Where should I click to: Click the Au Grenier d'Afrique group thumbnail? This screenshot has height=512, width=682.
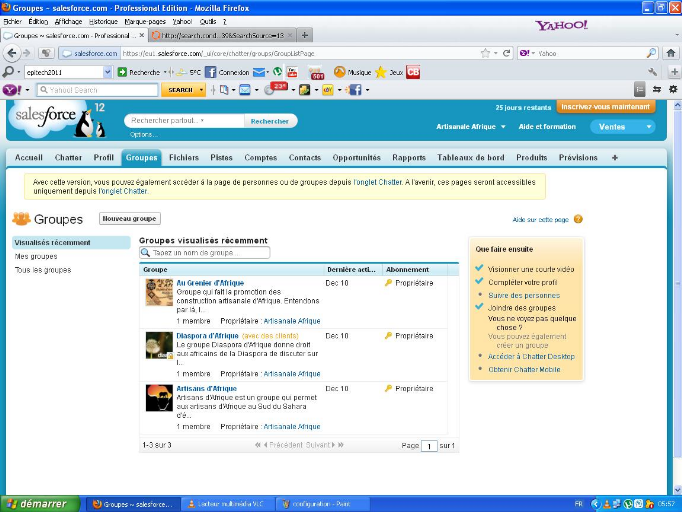click(159, 292)
